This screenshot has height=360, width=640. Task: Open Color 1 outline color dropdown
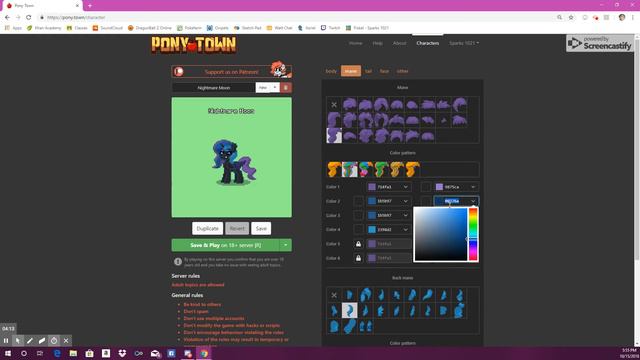[473, 187]
